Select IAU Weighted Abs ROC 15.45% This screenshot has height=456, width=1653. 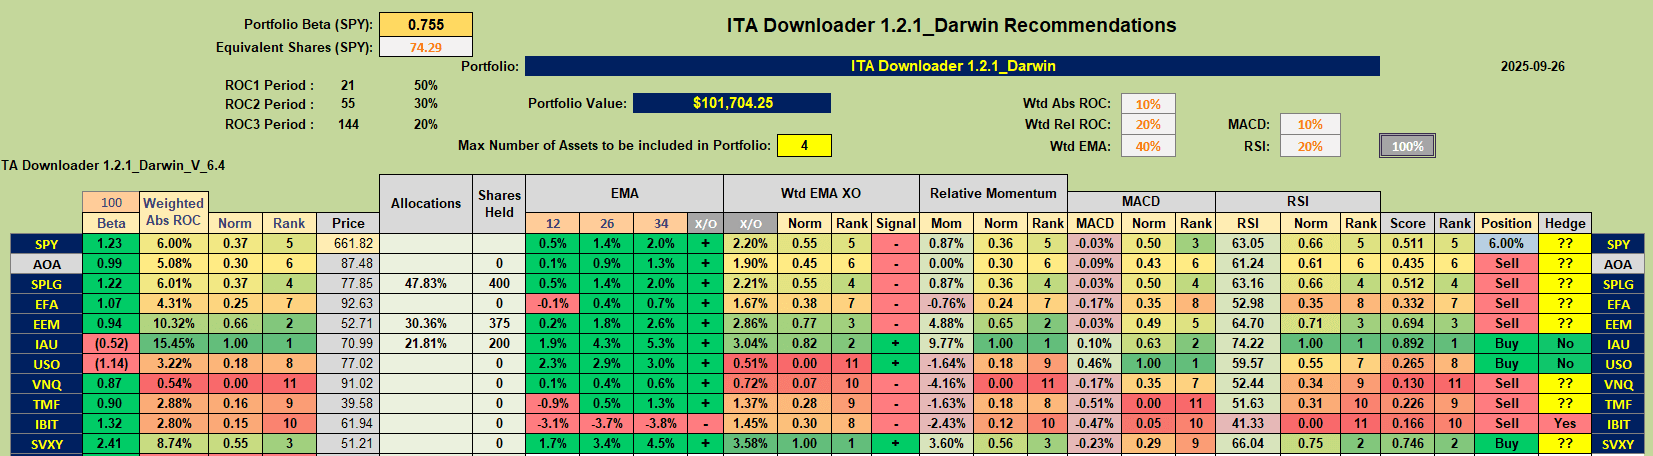pyautogui.click(x=173, y=343)
